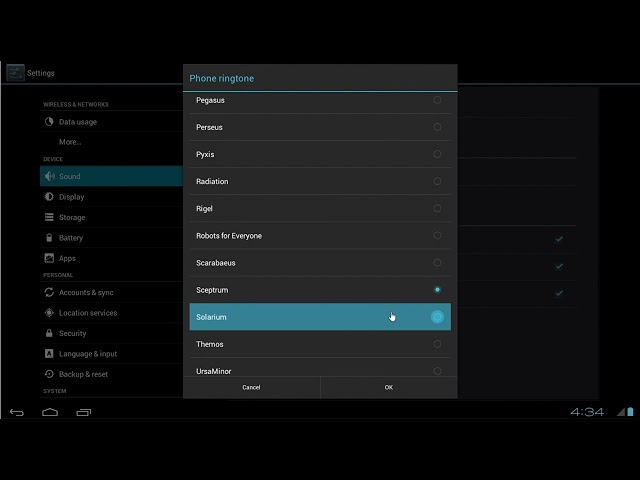The width and height of the screenshot is (640, 480).
Task: Open More... wireless settings
Action: (x=111, y=142)
